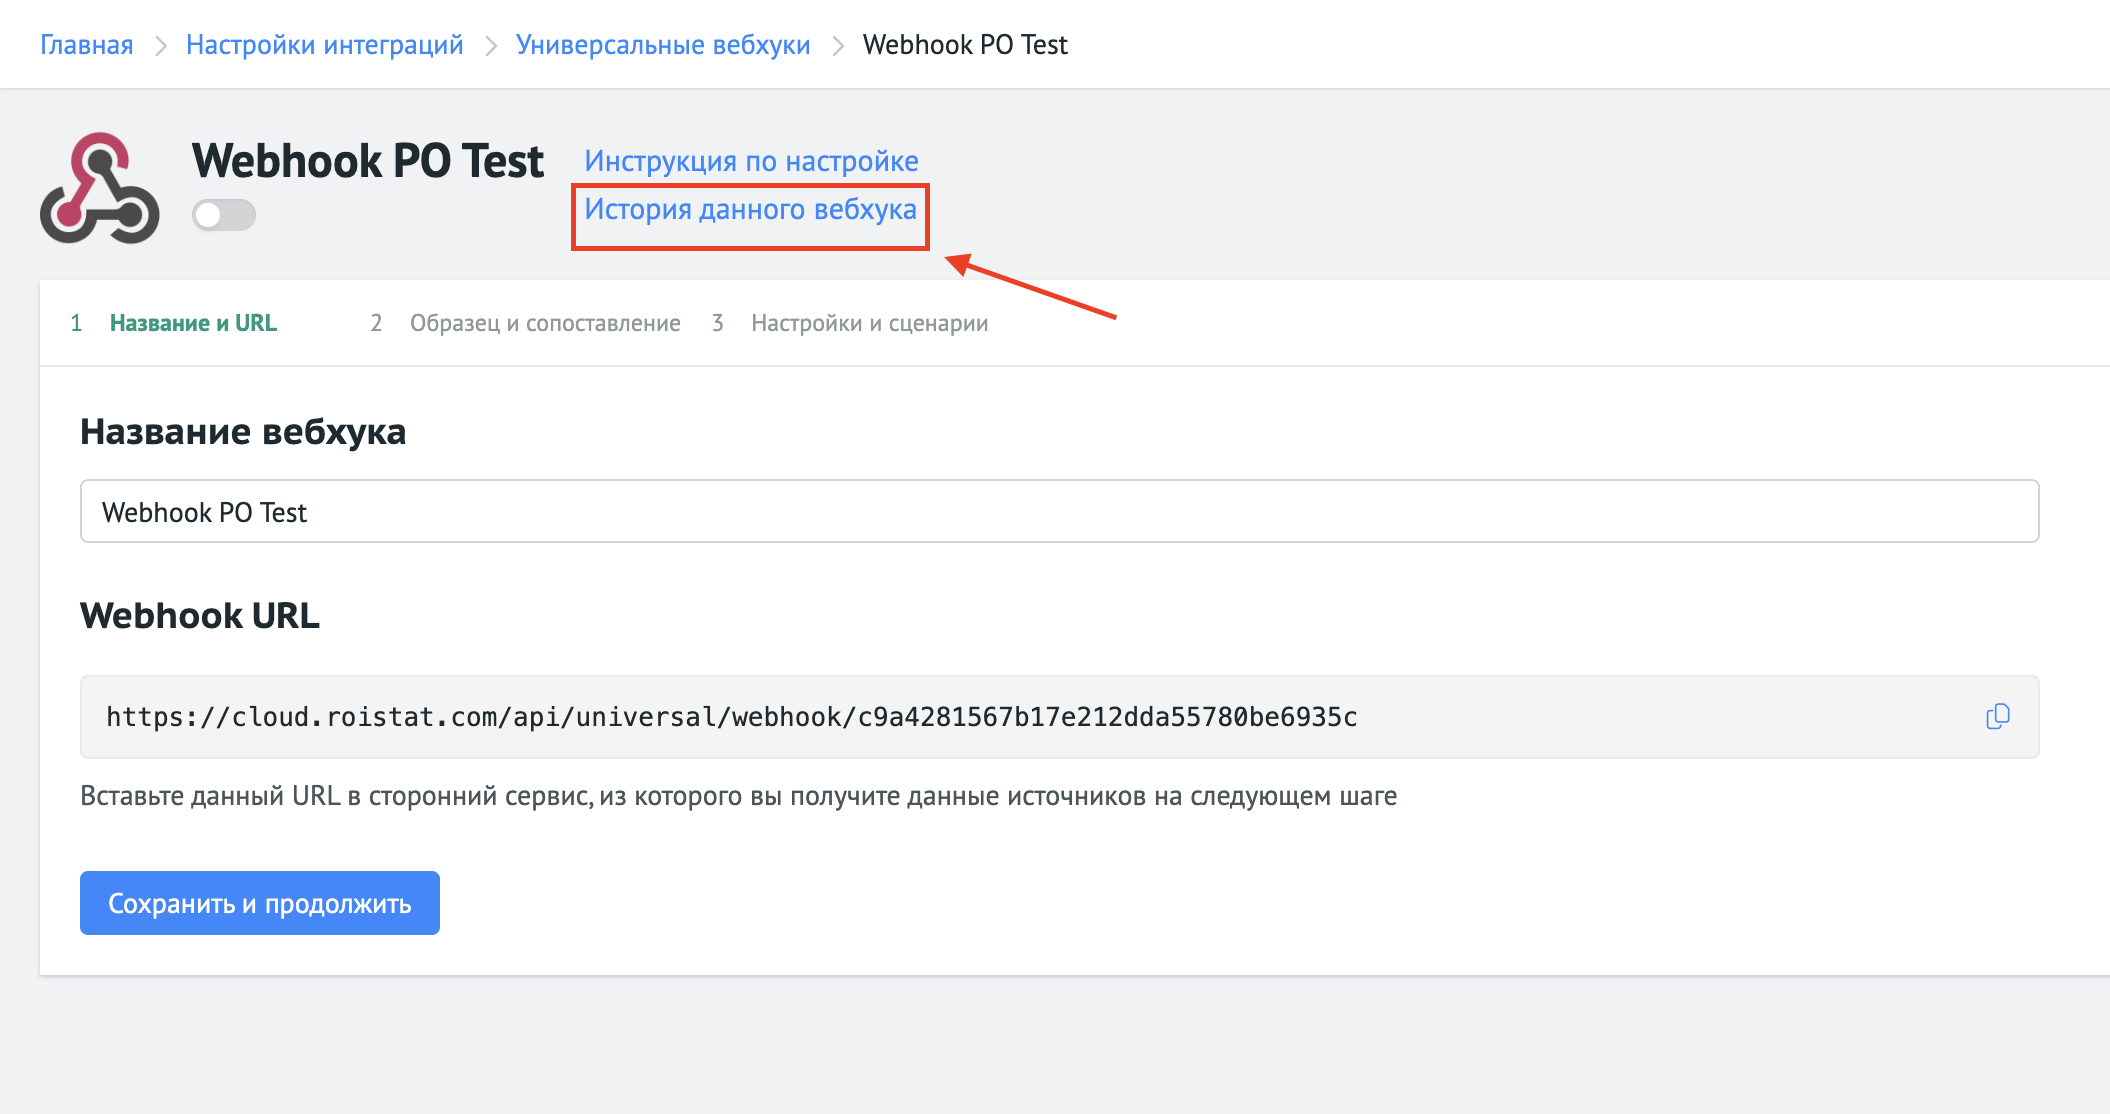This screenshot has width=2110, height=1114.
Task: Go to the Главная breadcrumb link
Action: (87, 45)
